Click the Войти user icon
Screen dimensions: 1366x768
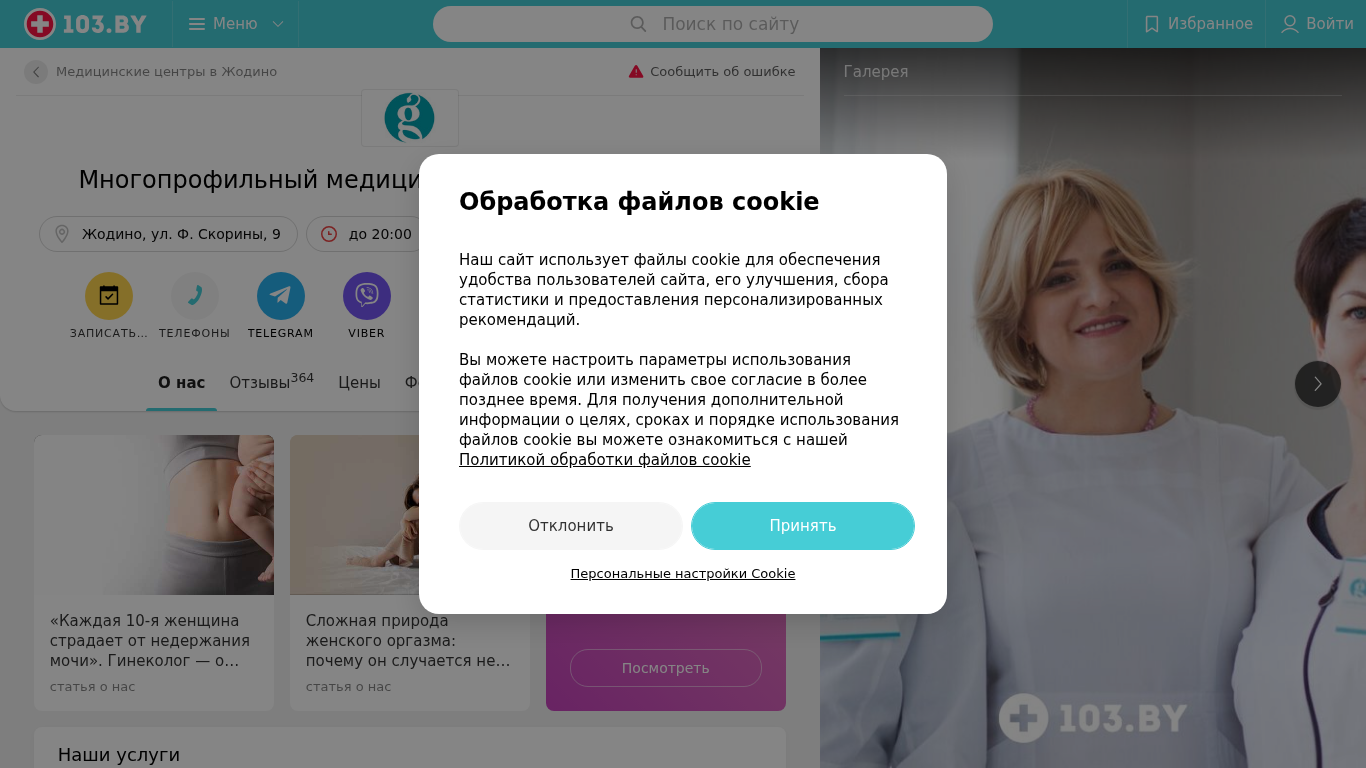1290,24
